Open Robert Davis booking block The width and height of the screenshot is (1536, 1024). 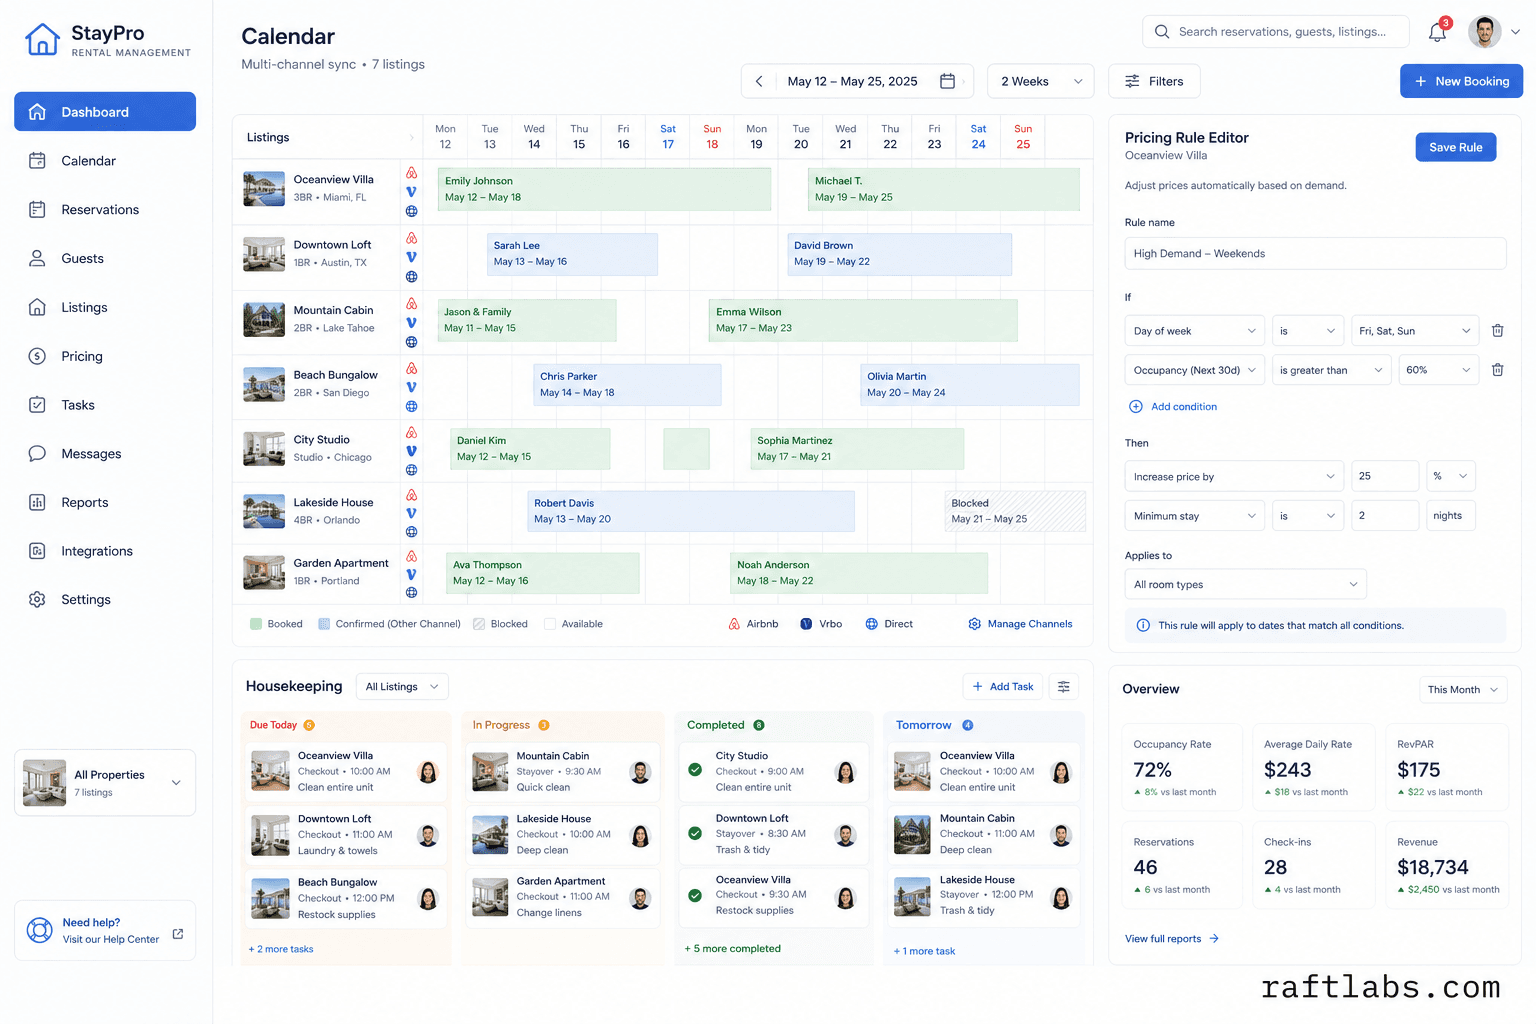tap(691, 511)
